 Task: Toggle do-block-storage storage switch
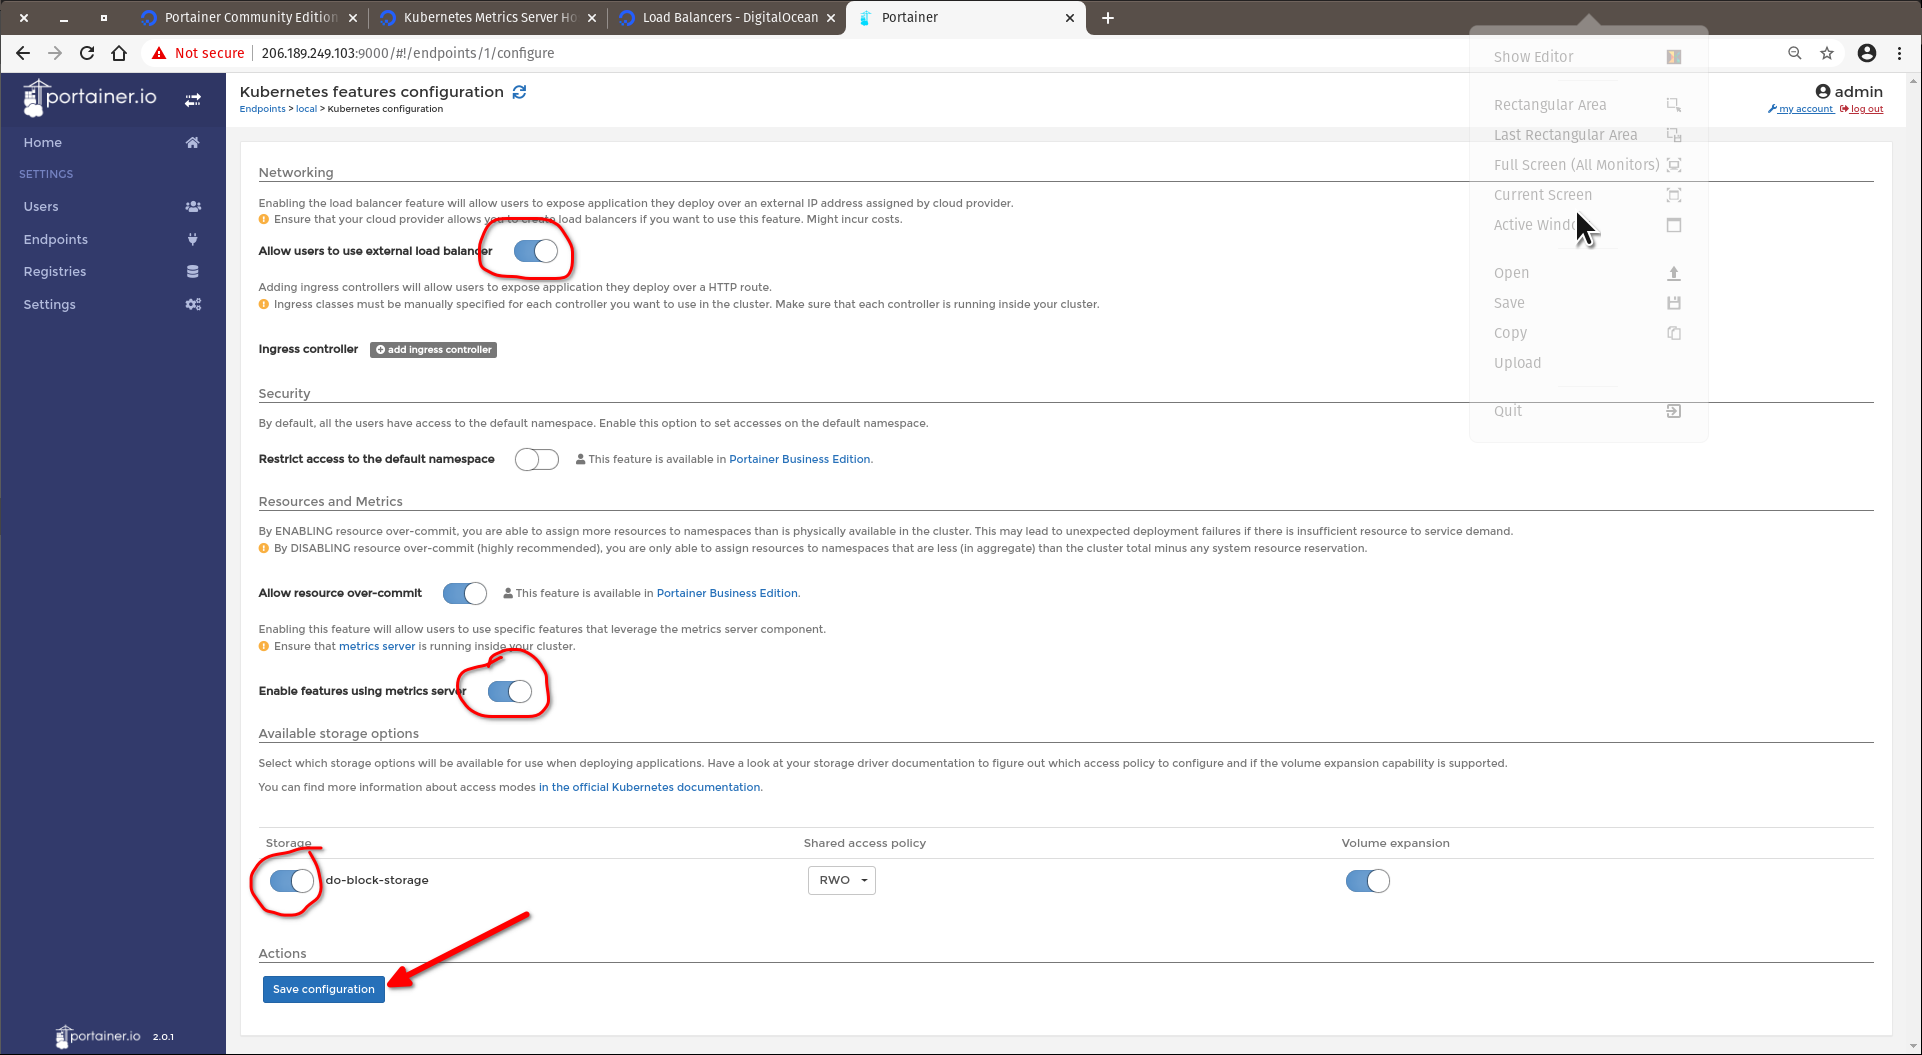point(292,881)
